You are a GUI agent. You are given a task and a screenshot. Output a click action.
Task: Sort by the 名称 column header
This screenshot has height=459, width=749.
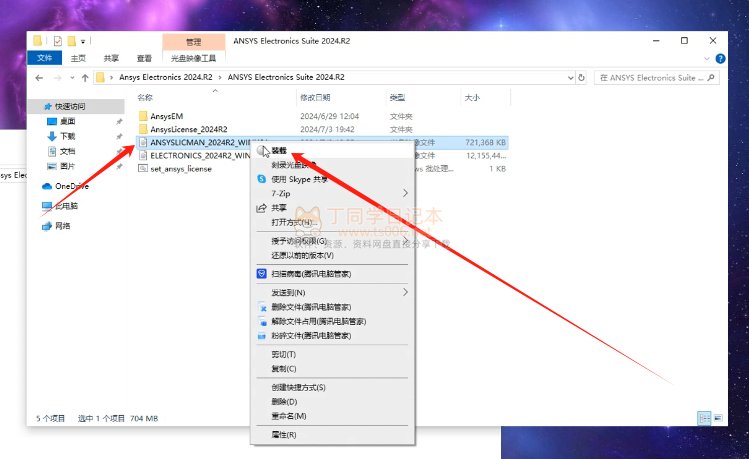click(145, 97)
